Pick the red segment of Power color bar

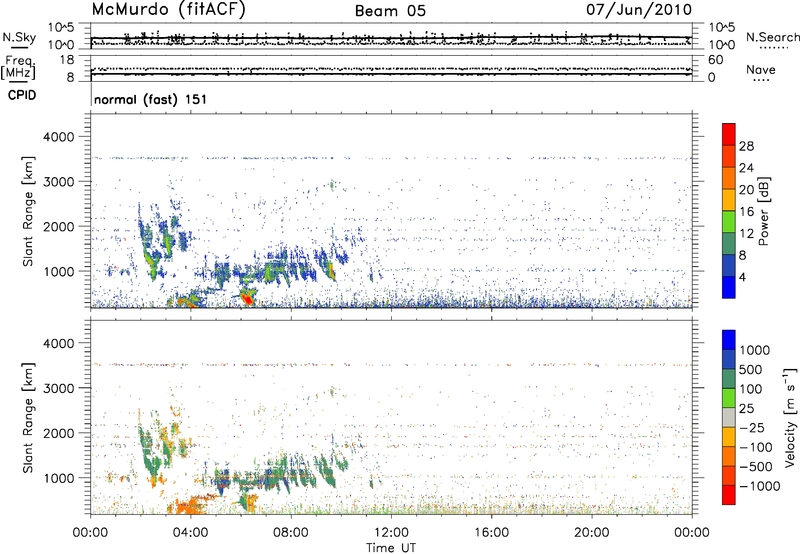pos(729,135)
